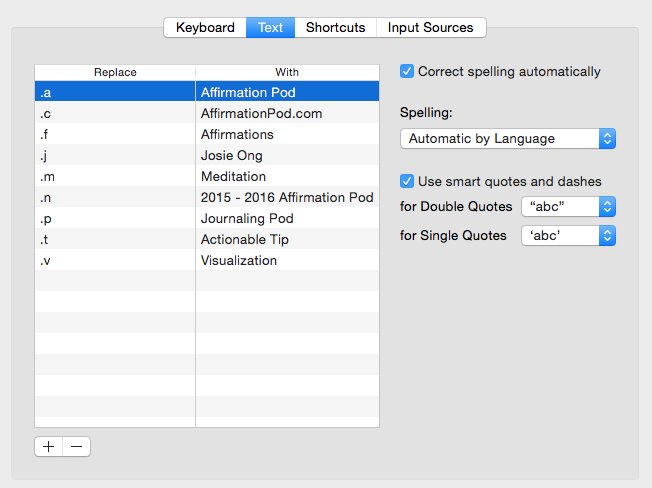Open the Spelling language dropdown
This screenshot has width=652, height=488.
tap(508, 138)
